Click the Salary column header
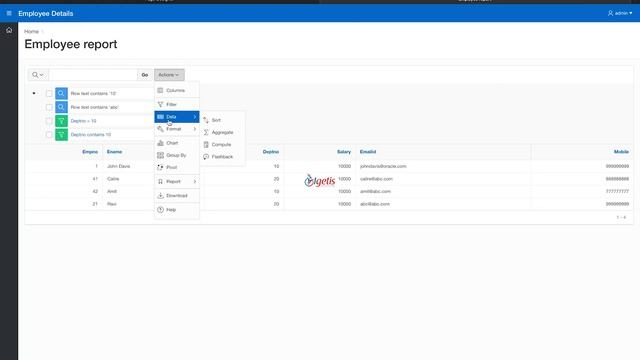 344,151
